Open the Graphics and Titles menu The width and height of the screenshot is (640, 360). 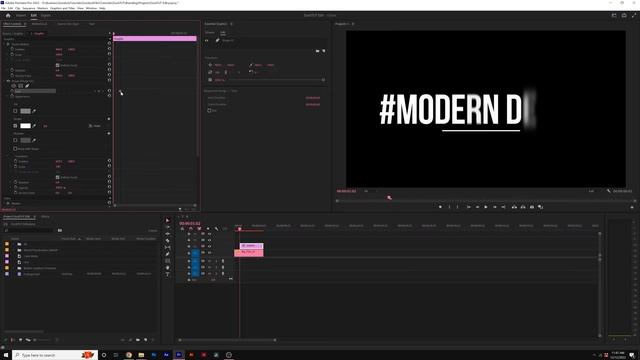[62, 8]
